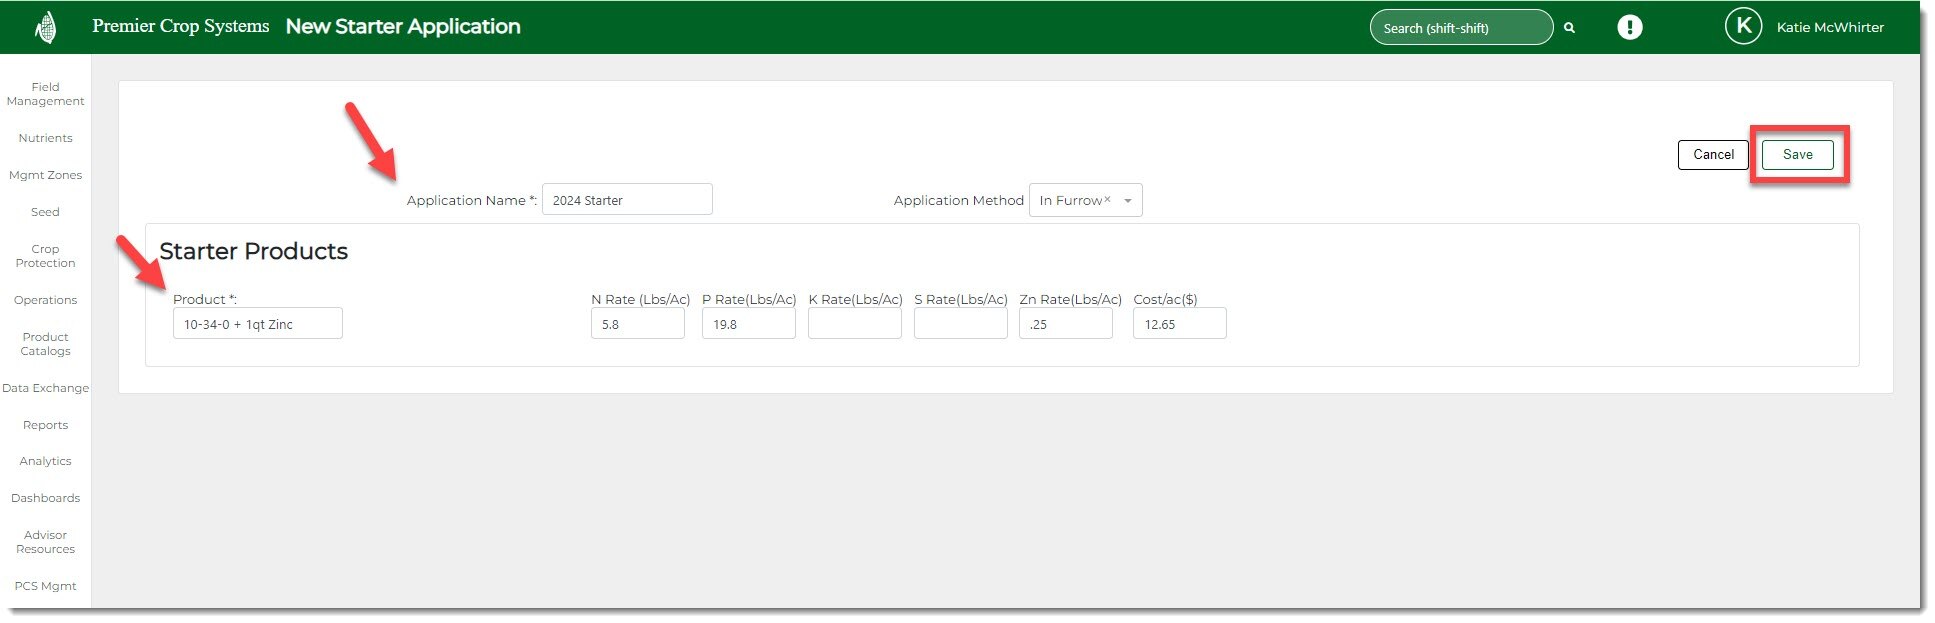Clear the In Furrow selection (x)
The image size is (1935, 623).
coord(1107,200)
